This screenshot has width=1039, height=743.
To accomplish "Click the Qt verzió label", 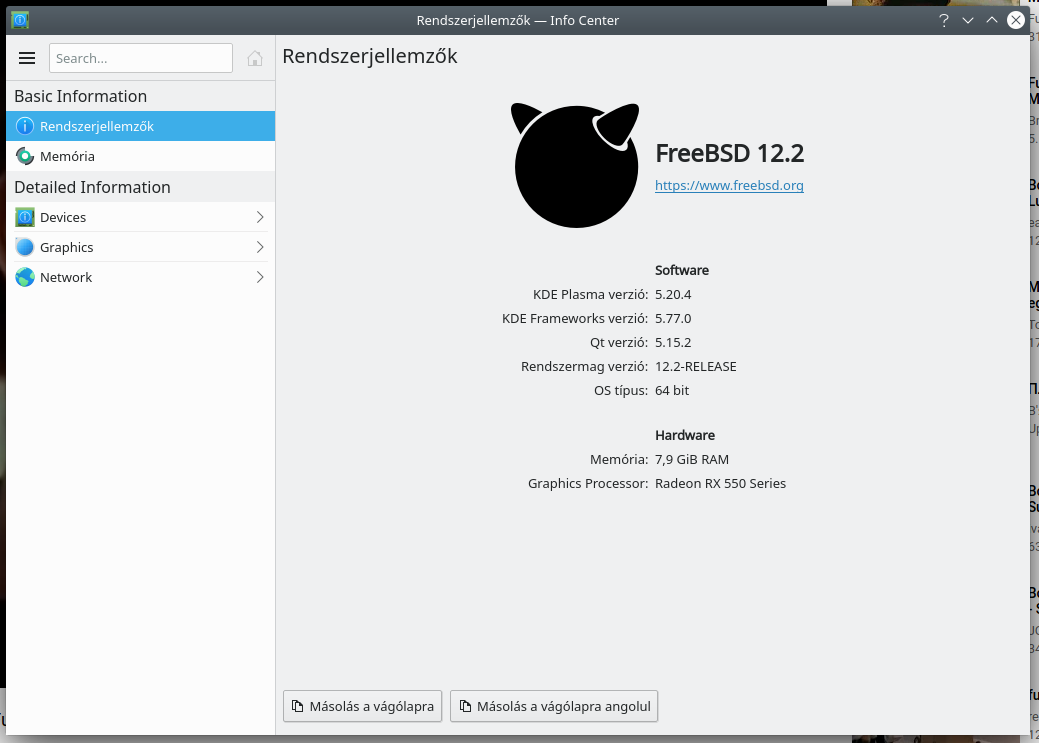I will click(619, 342).
